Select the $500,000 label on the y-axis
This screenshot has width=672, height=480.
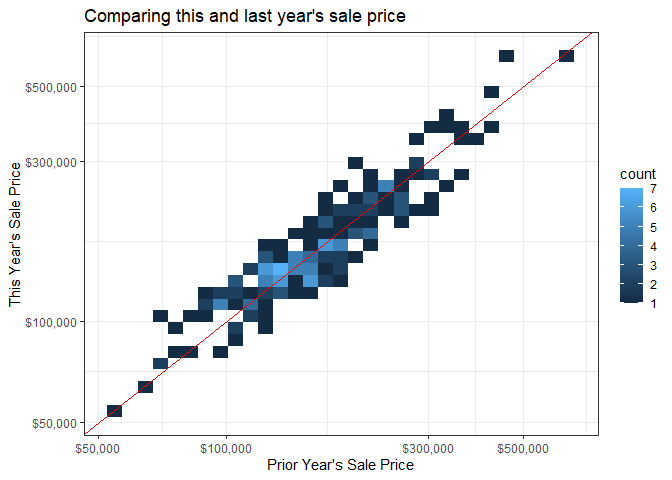click(52, 86)
